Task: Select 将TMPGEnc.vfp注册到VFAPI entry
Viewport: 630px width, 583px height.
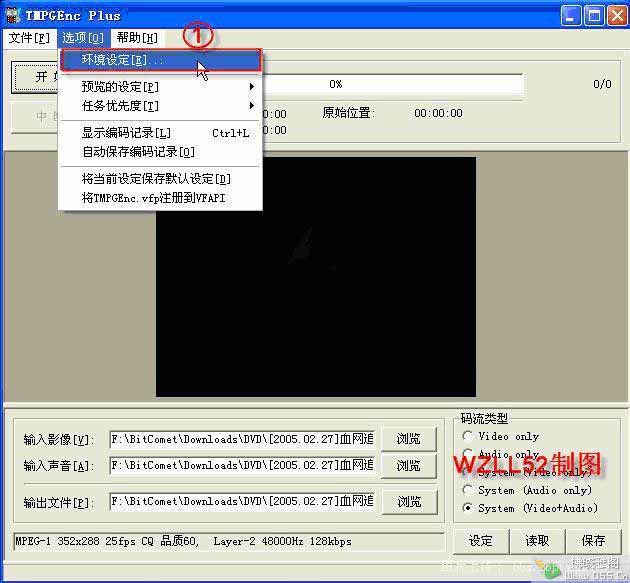Action: [161, 198]
